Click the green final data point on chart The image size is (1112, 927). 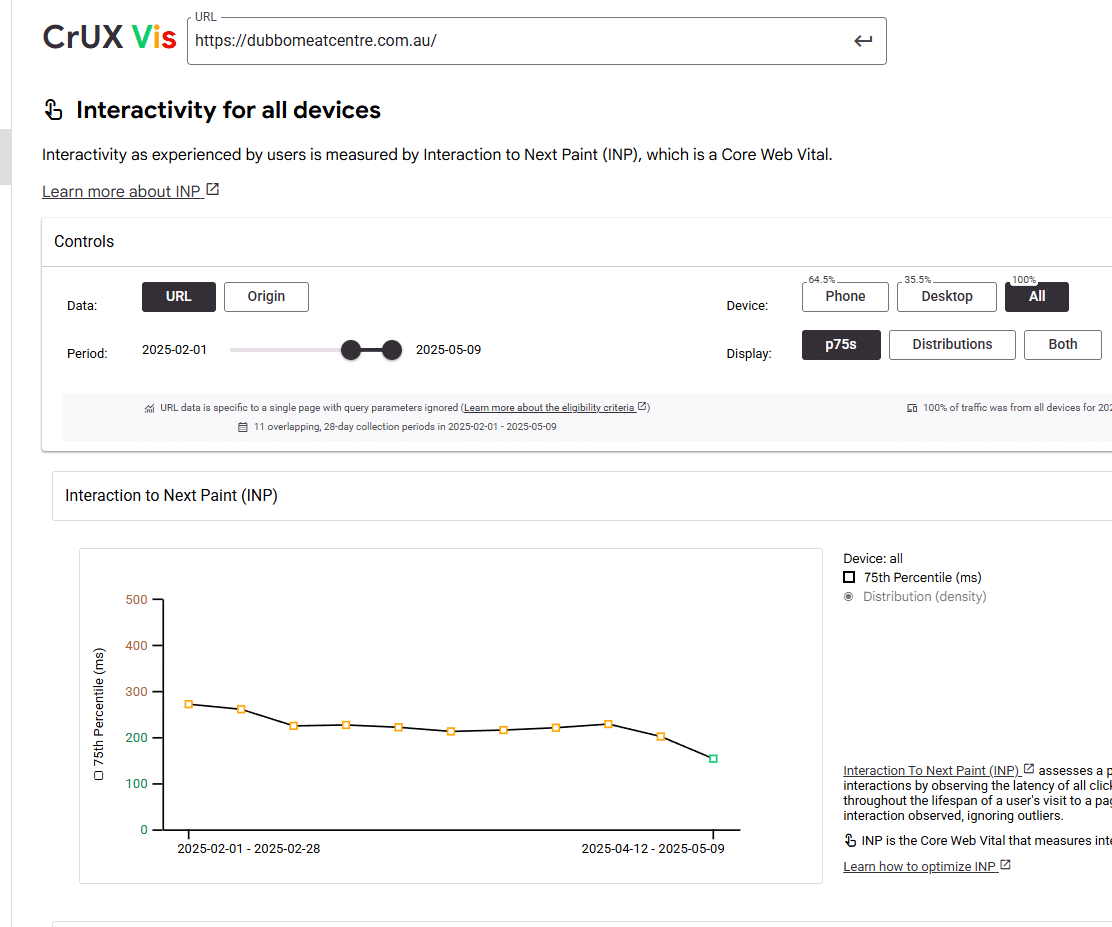coord(713,759)
